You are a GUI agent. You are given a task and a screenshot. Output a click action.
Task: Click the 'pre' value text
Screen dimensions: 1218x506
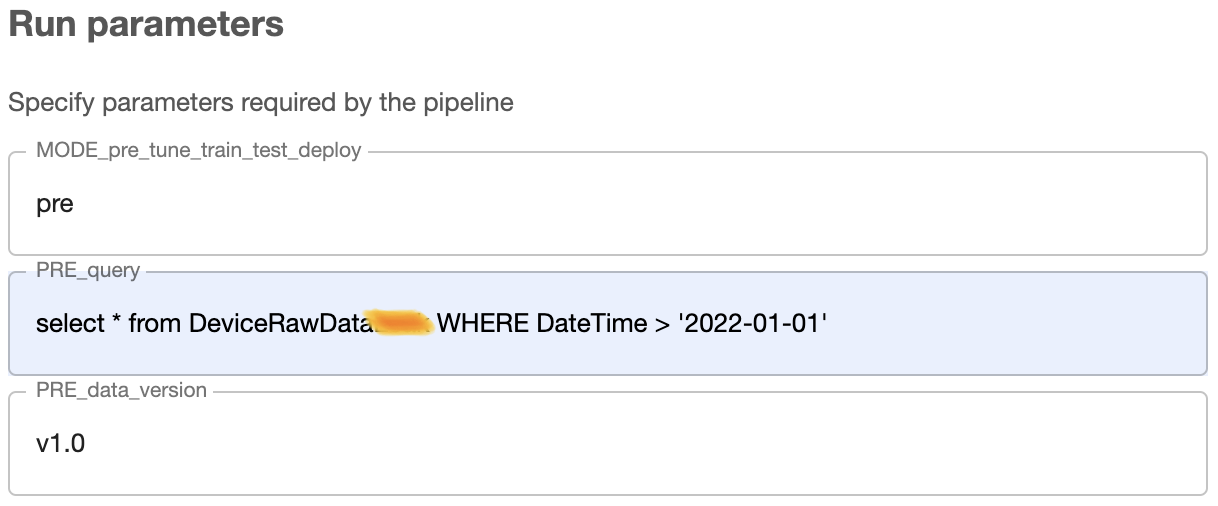pyautogui.click(x=55, y=204)
